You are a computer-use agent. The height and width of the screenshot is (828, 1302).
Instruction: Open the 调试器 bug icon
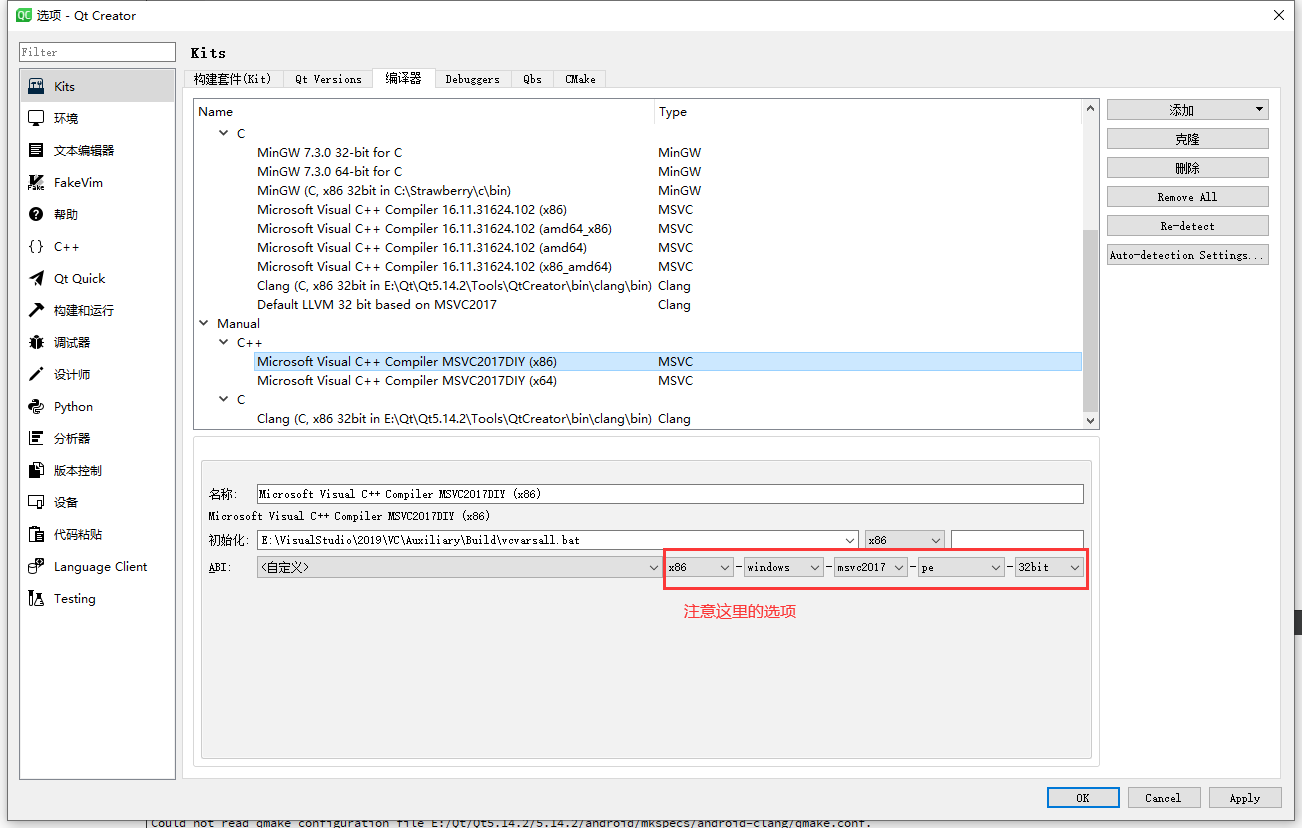click(36, 342)
